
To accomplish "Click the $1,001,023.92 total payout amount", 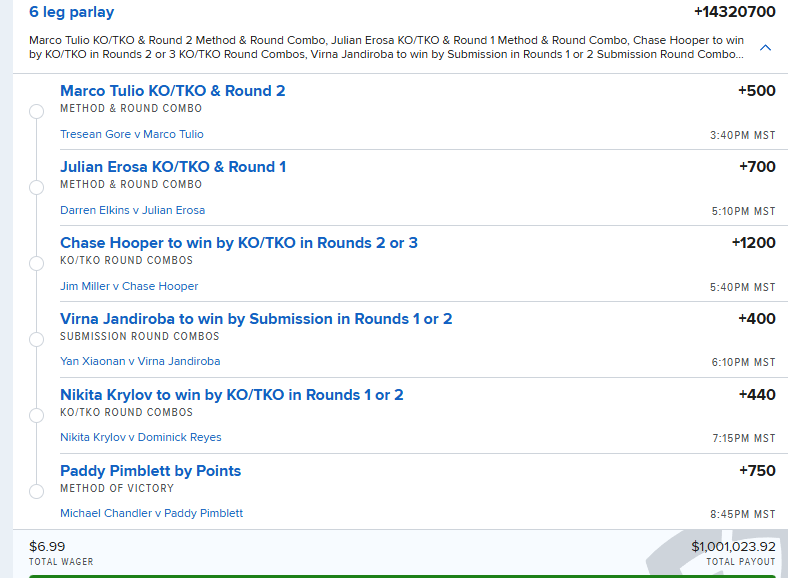I will coord(733,546).
